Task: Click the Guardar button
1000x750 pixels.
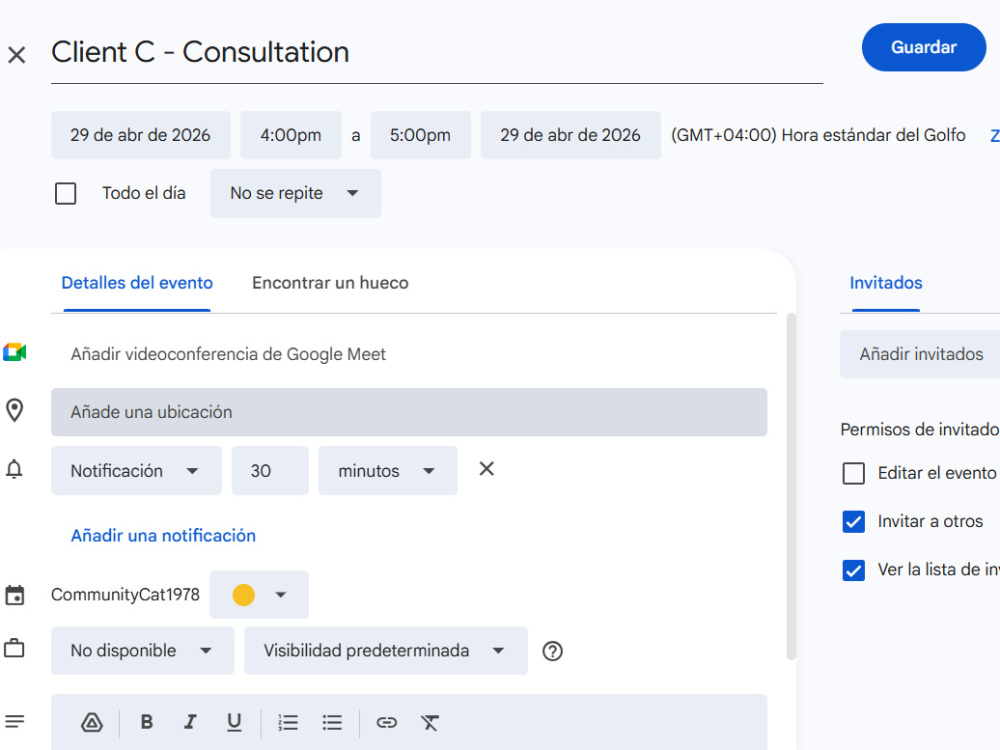Action: pos(923,47)
